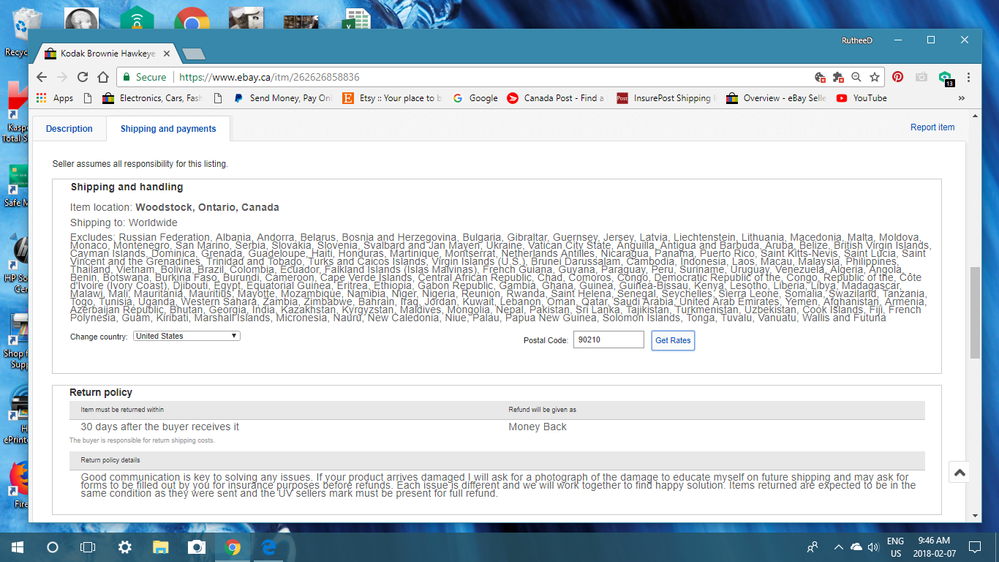Open the Overview eBay Seller bookmark

point(776,98)
